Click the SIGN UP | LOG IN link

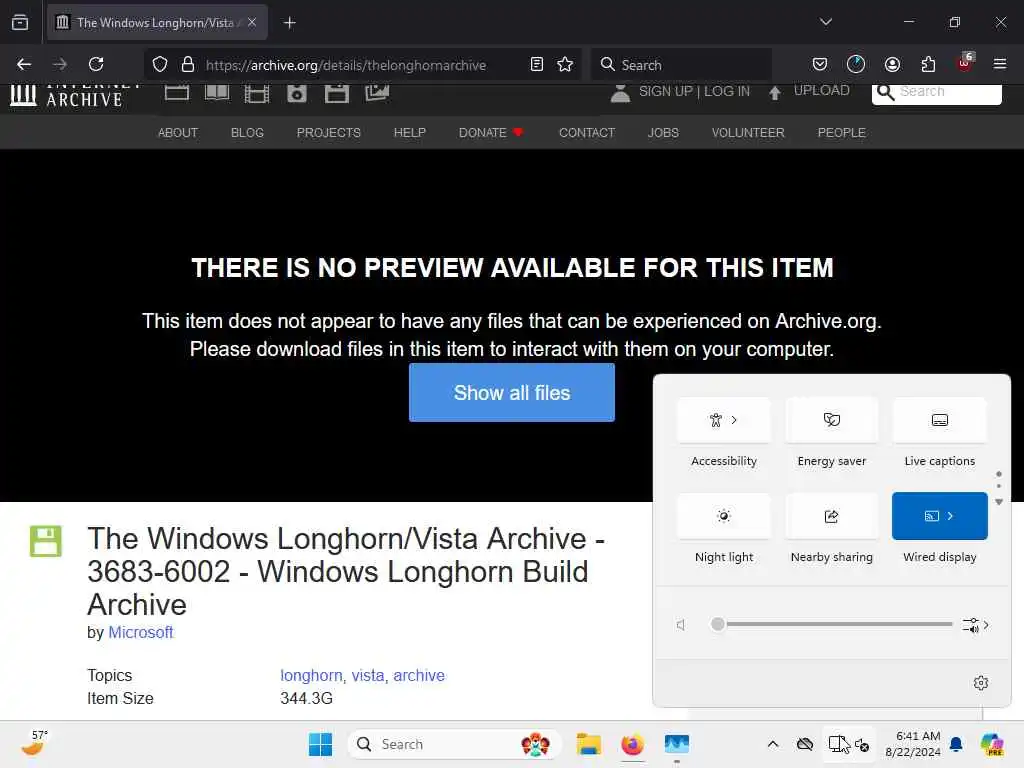(694, 91)
